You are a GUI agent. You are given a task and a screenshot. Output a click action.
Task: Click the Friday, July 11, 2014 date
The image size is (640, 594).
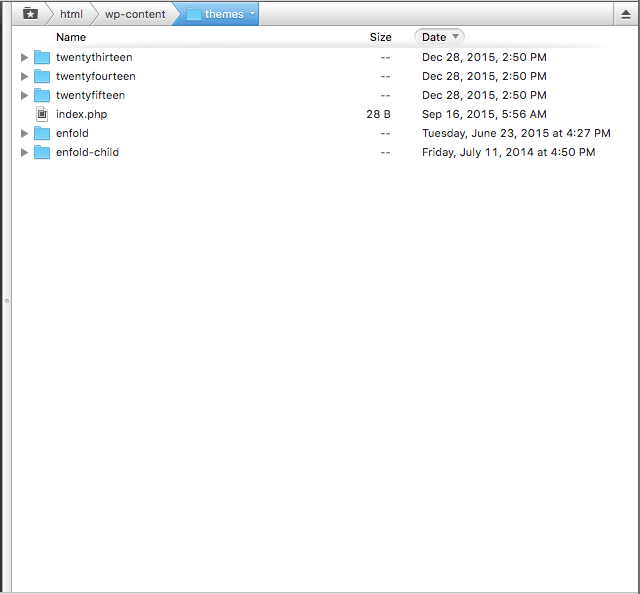[x=509, y=152]
